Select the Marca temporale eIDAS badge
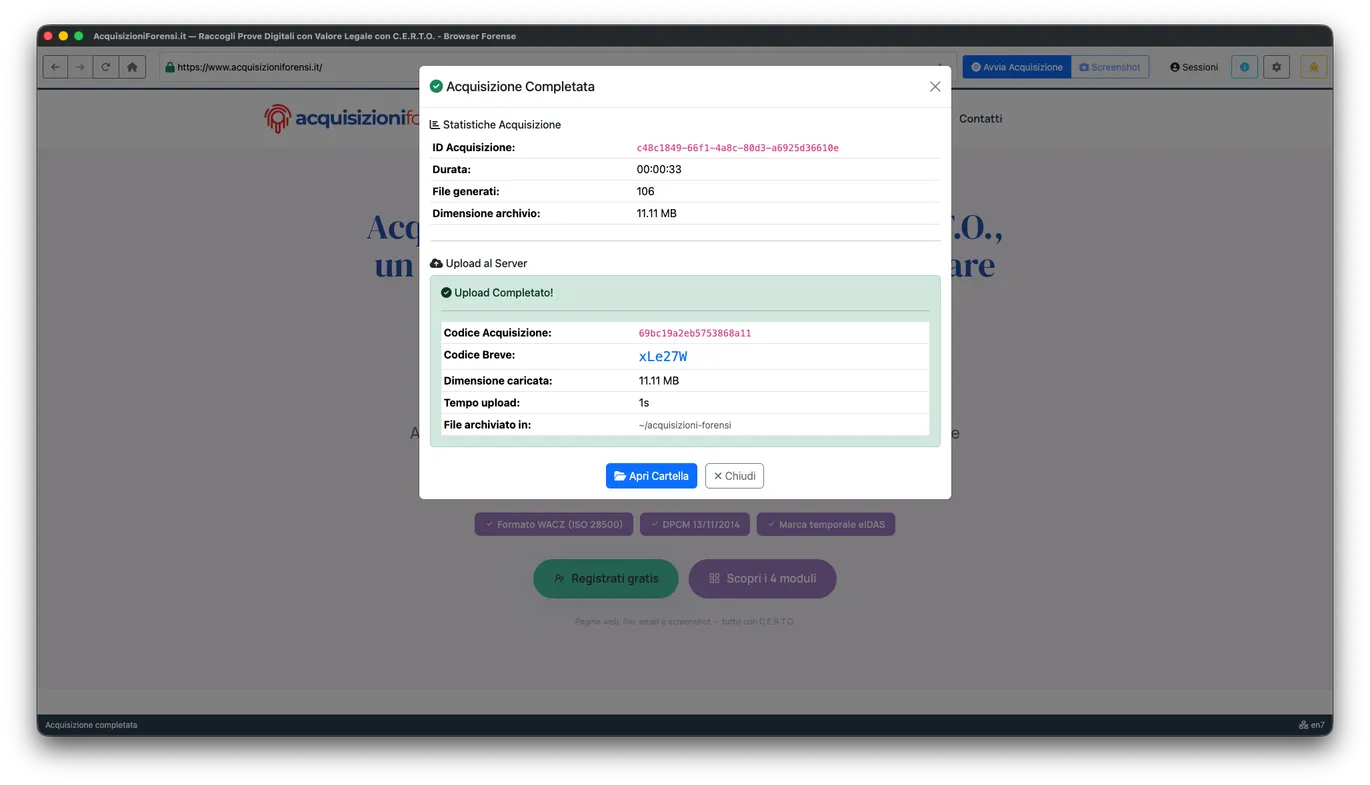The width and height of the screenshot is (1370, 785). coord(826,524)
